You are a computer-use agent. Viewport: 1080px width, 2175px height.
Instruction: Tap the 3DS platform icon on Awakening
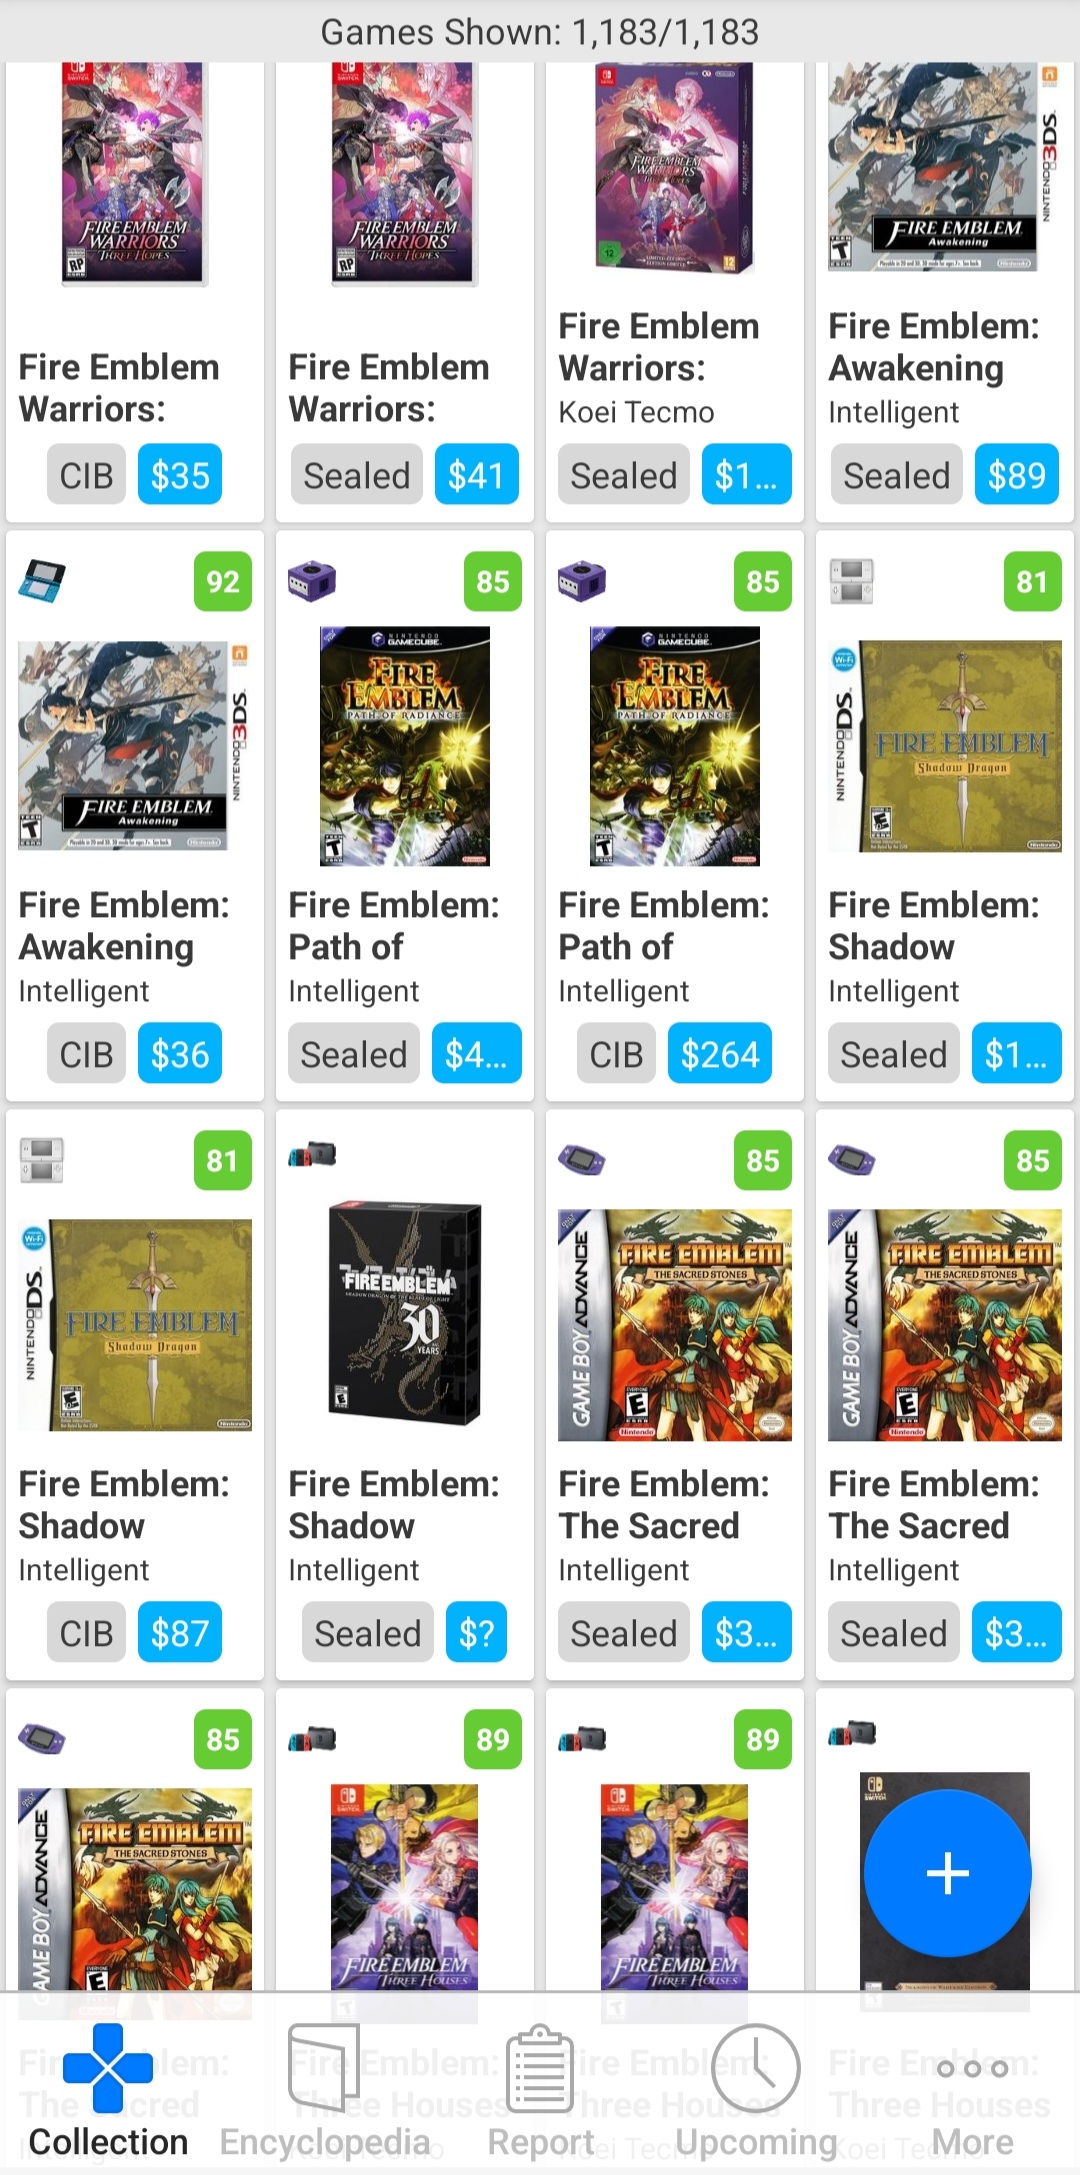tap(42, 582)
